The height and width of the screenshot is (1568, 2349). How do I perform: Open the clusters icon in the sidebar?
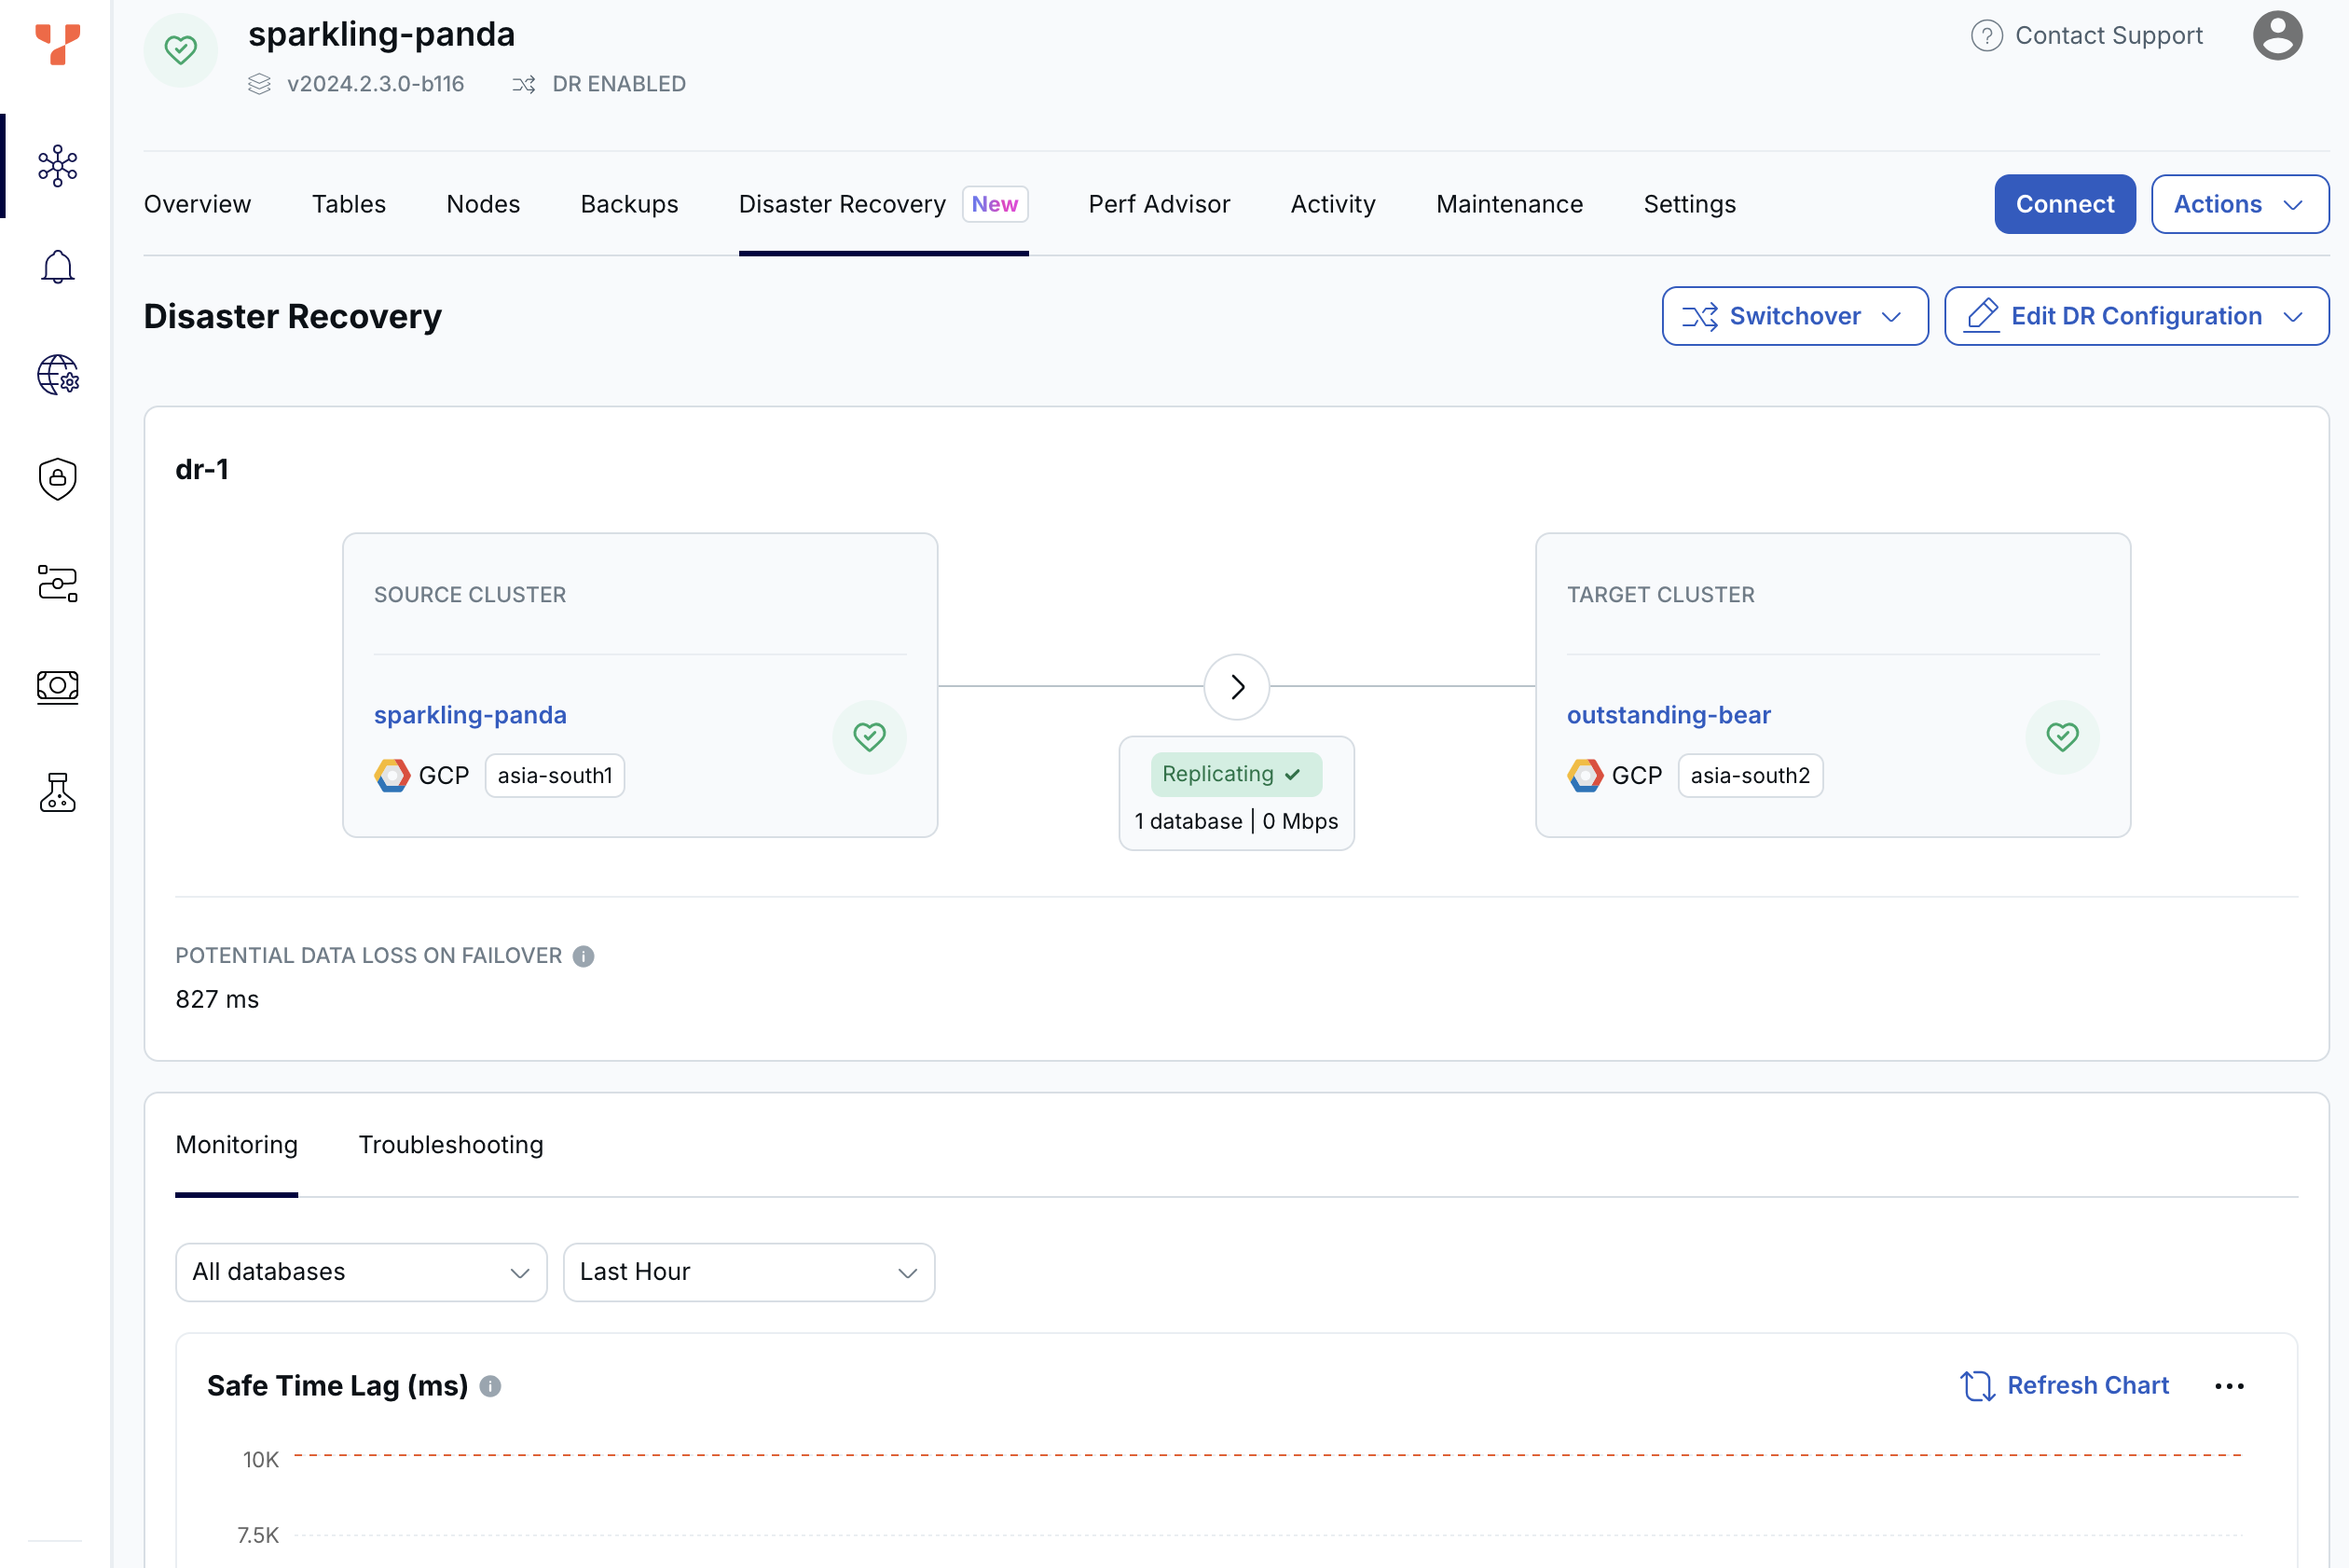(57, 166)
